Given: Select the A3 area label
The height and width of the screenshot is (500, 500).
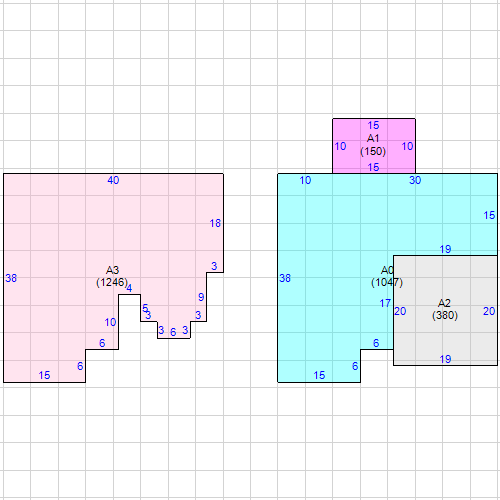Looking at the screenshot, I should 112,270.
